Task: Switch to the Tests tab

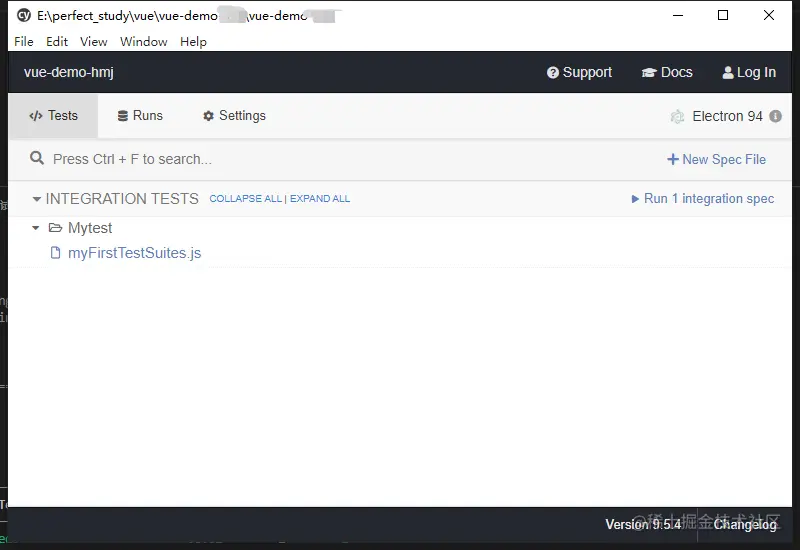Action: pos(53,116)
